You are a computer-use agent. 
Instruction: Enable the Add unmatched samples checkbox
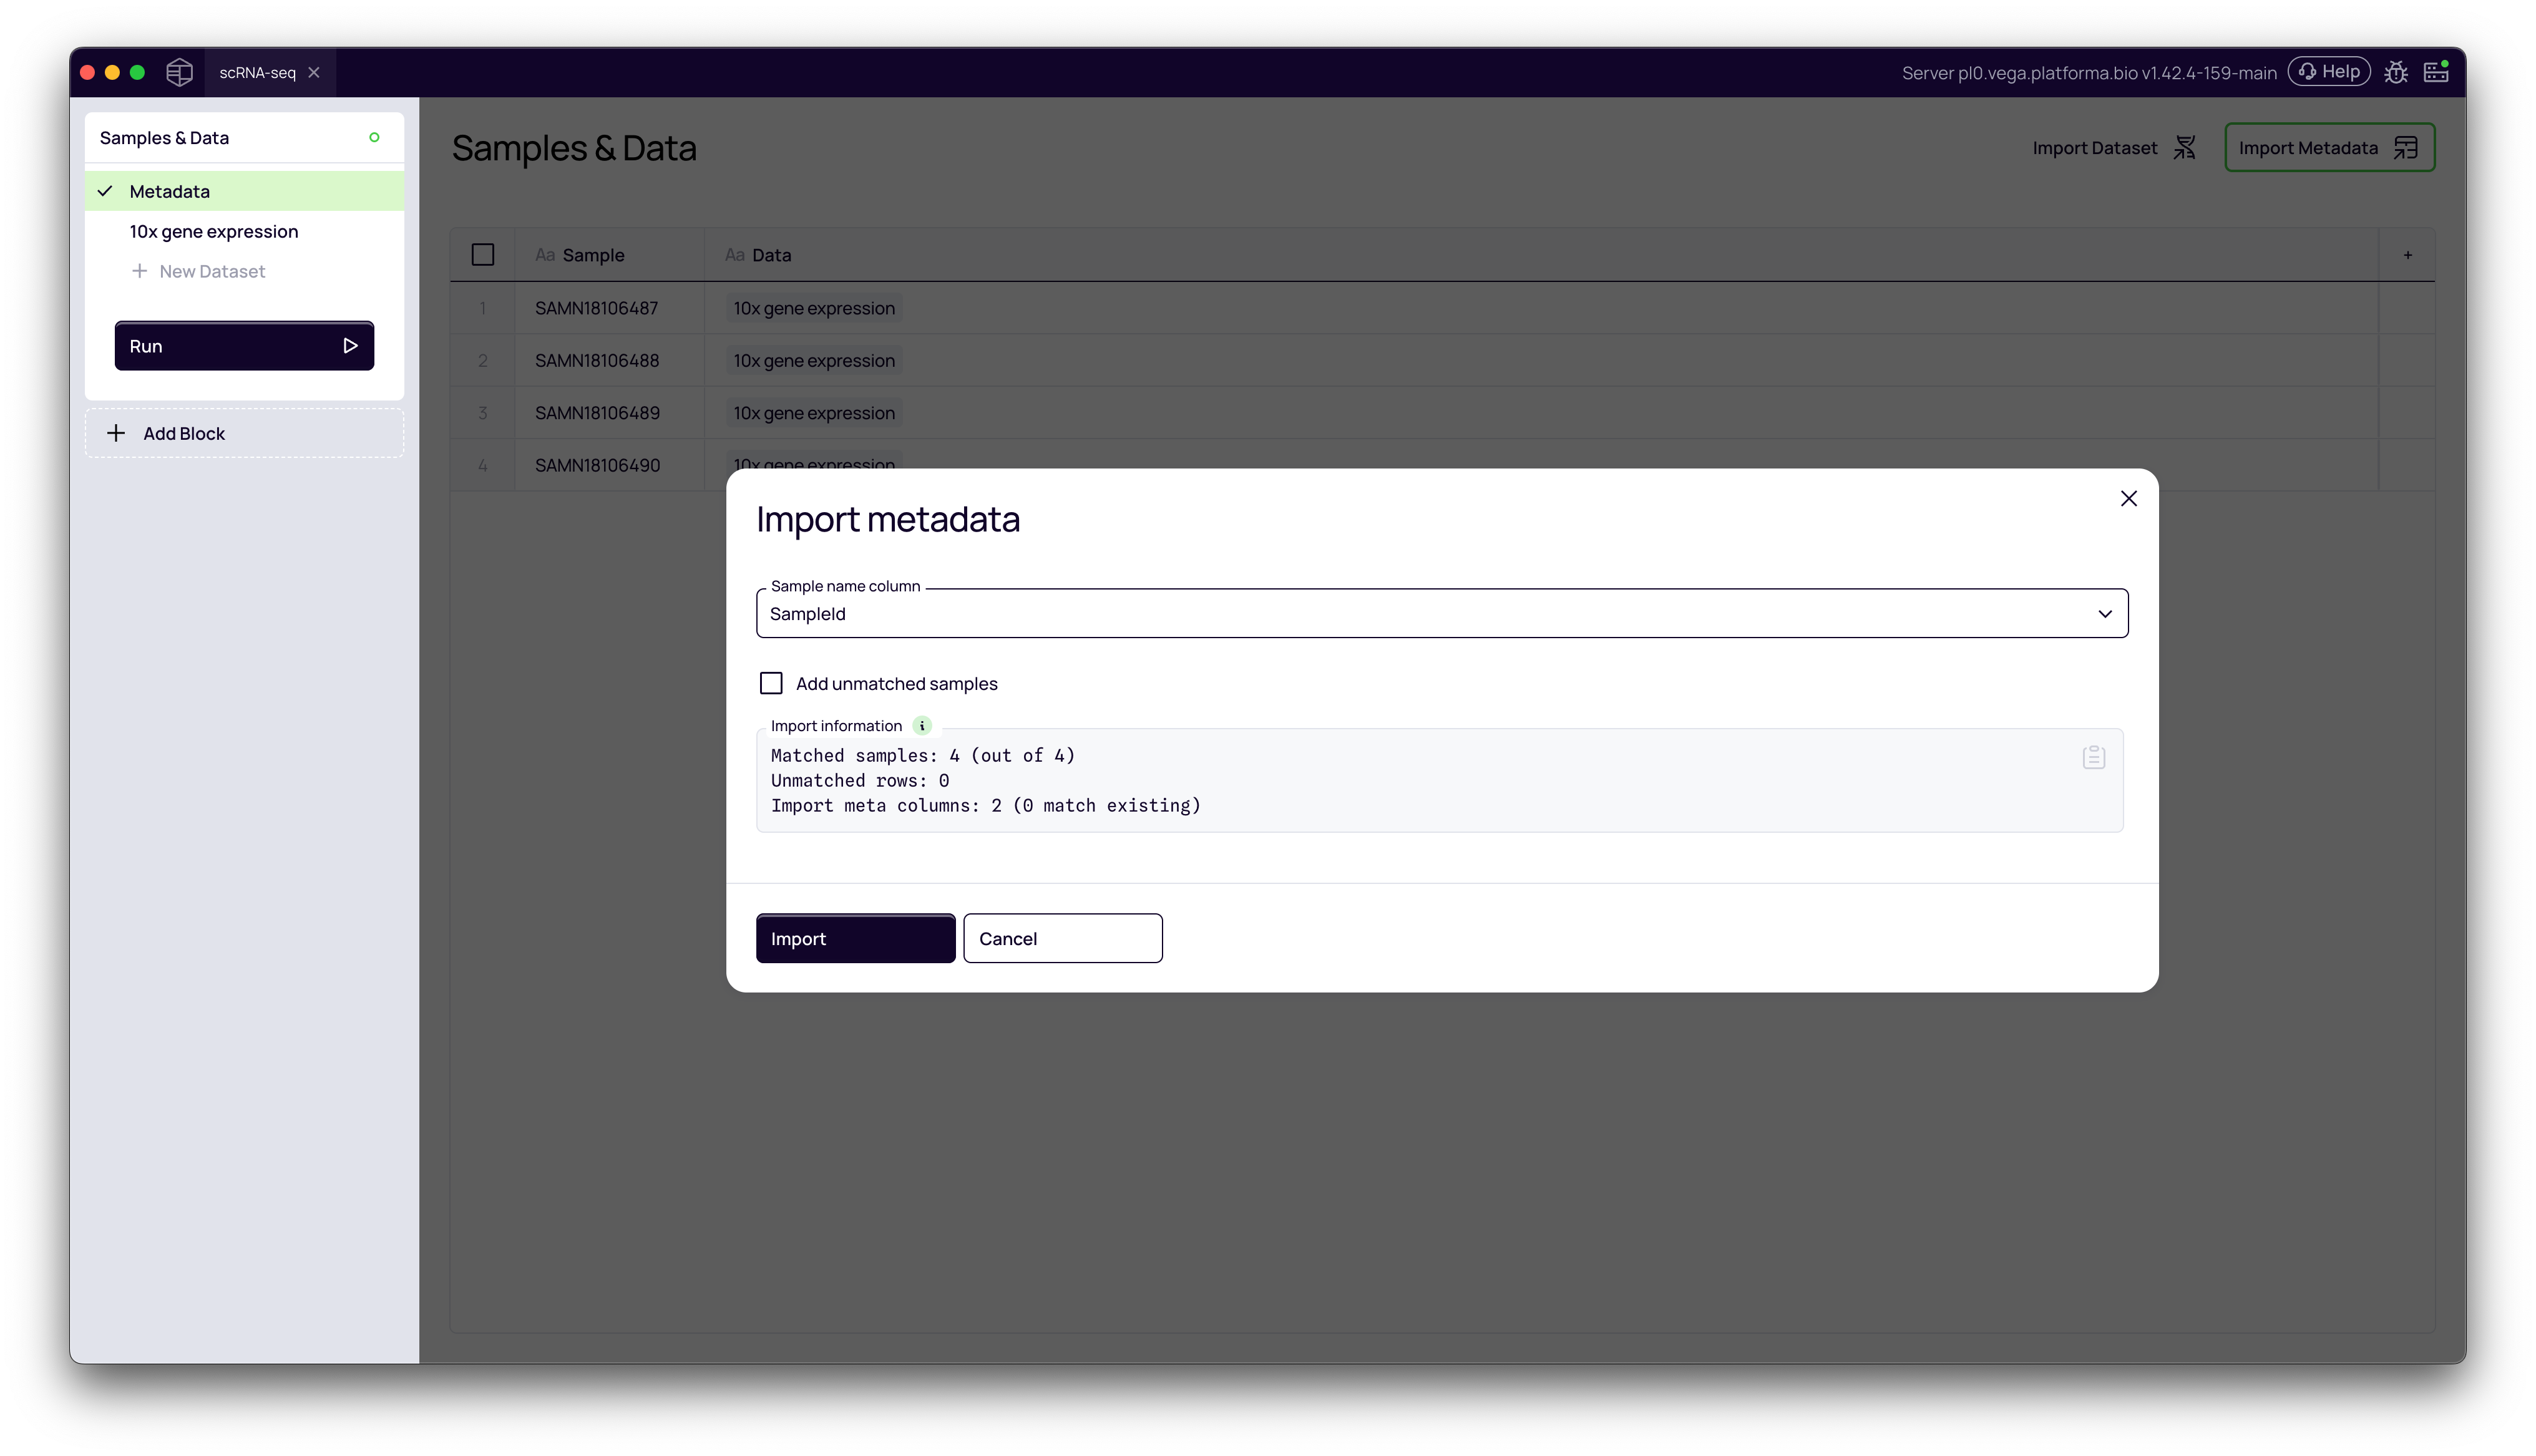coord(771,682)
